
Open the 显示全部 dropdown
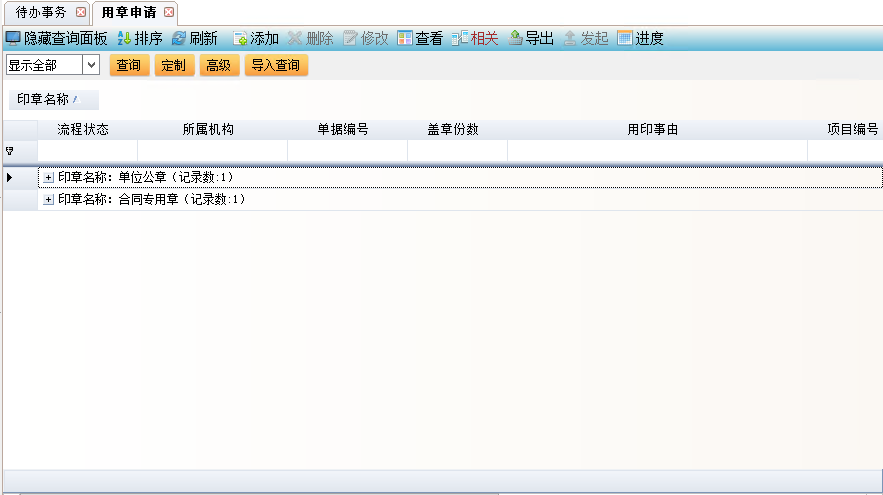tap(91, 65)
